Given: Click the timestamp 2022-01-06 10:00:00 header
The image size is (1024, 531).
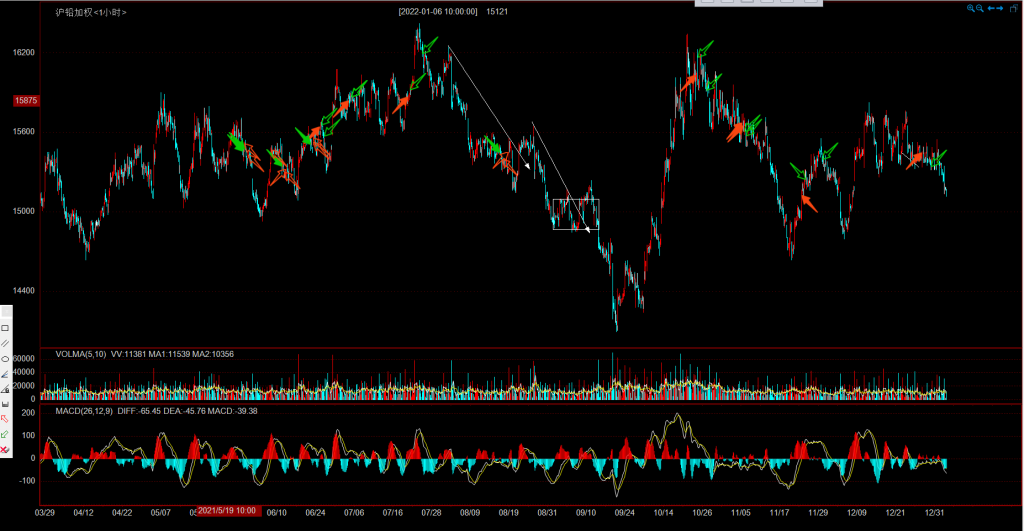Looking at the screenshot, I should point(438,11).
